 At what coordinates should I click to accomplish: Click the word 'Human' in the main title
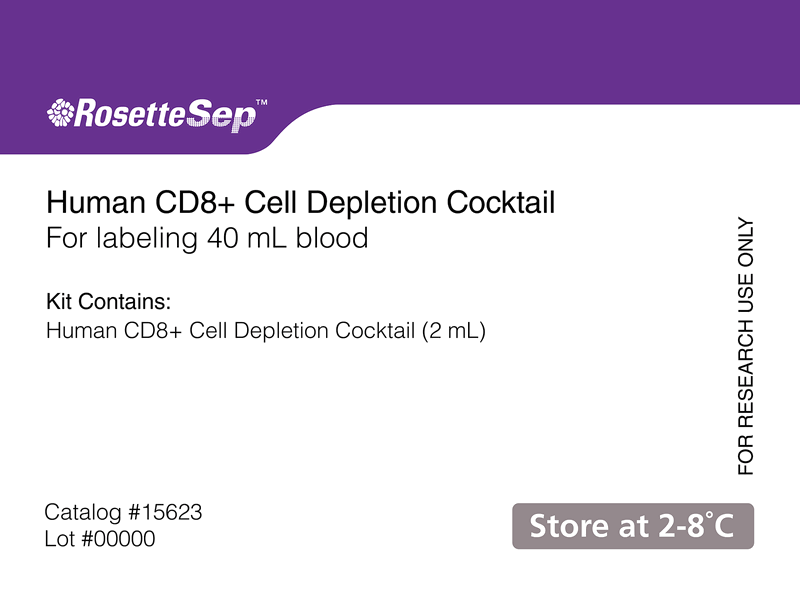coord(96,203)
